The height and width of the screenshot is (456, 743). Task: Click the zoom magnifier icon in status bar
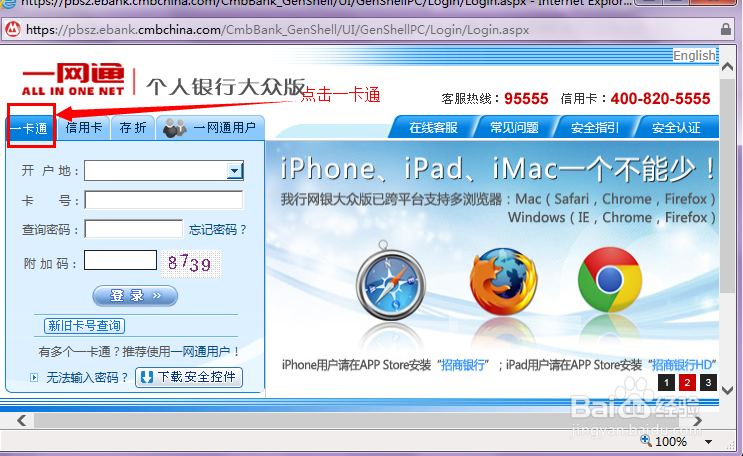[x=645, y=440]
